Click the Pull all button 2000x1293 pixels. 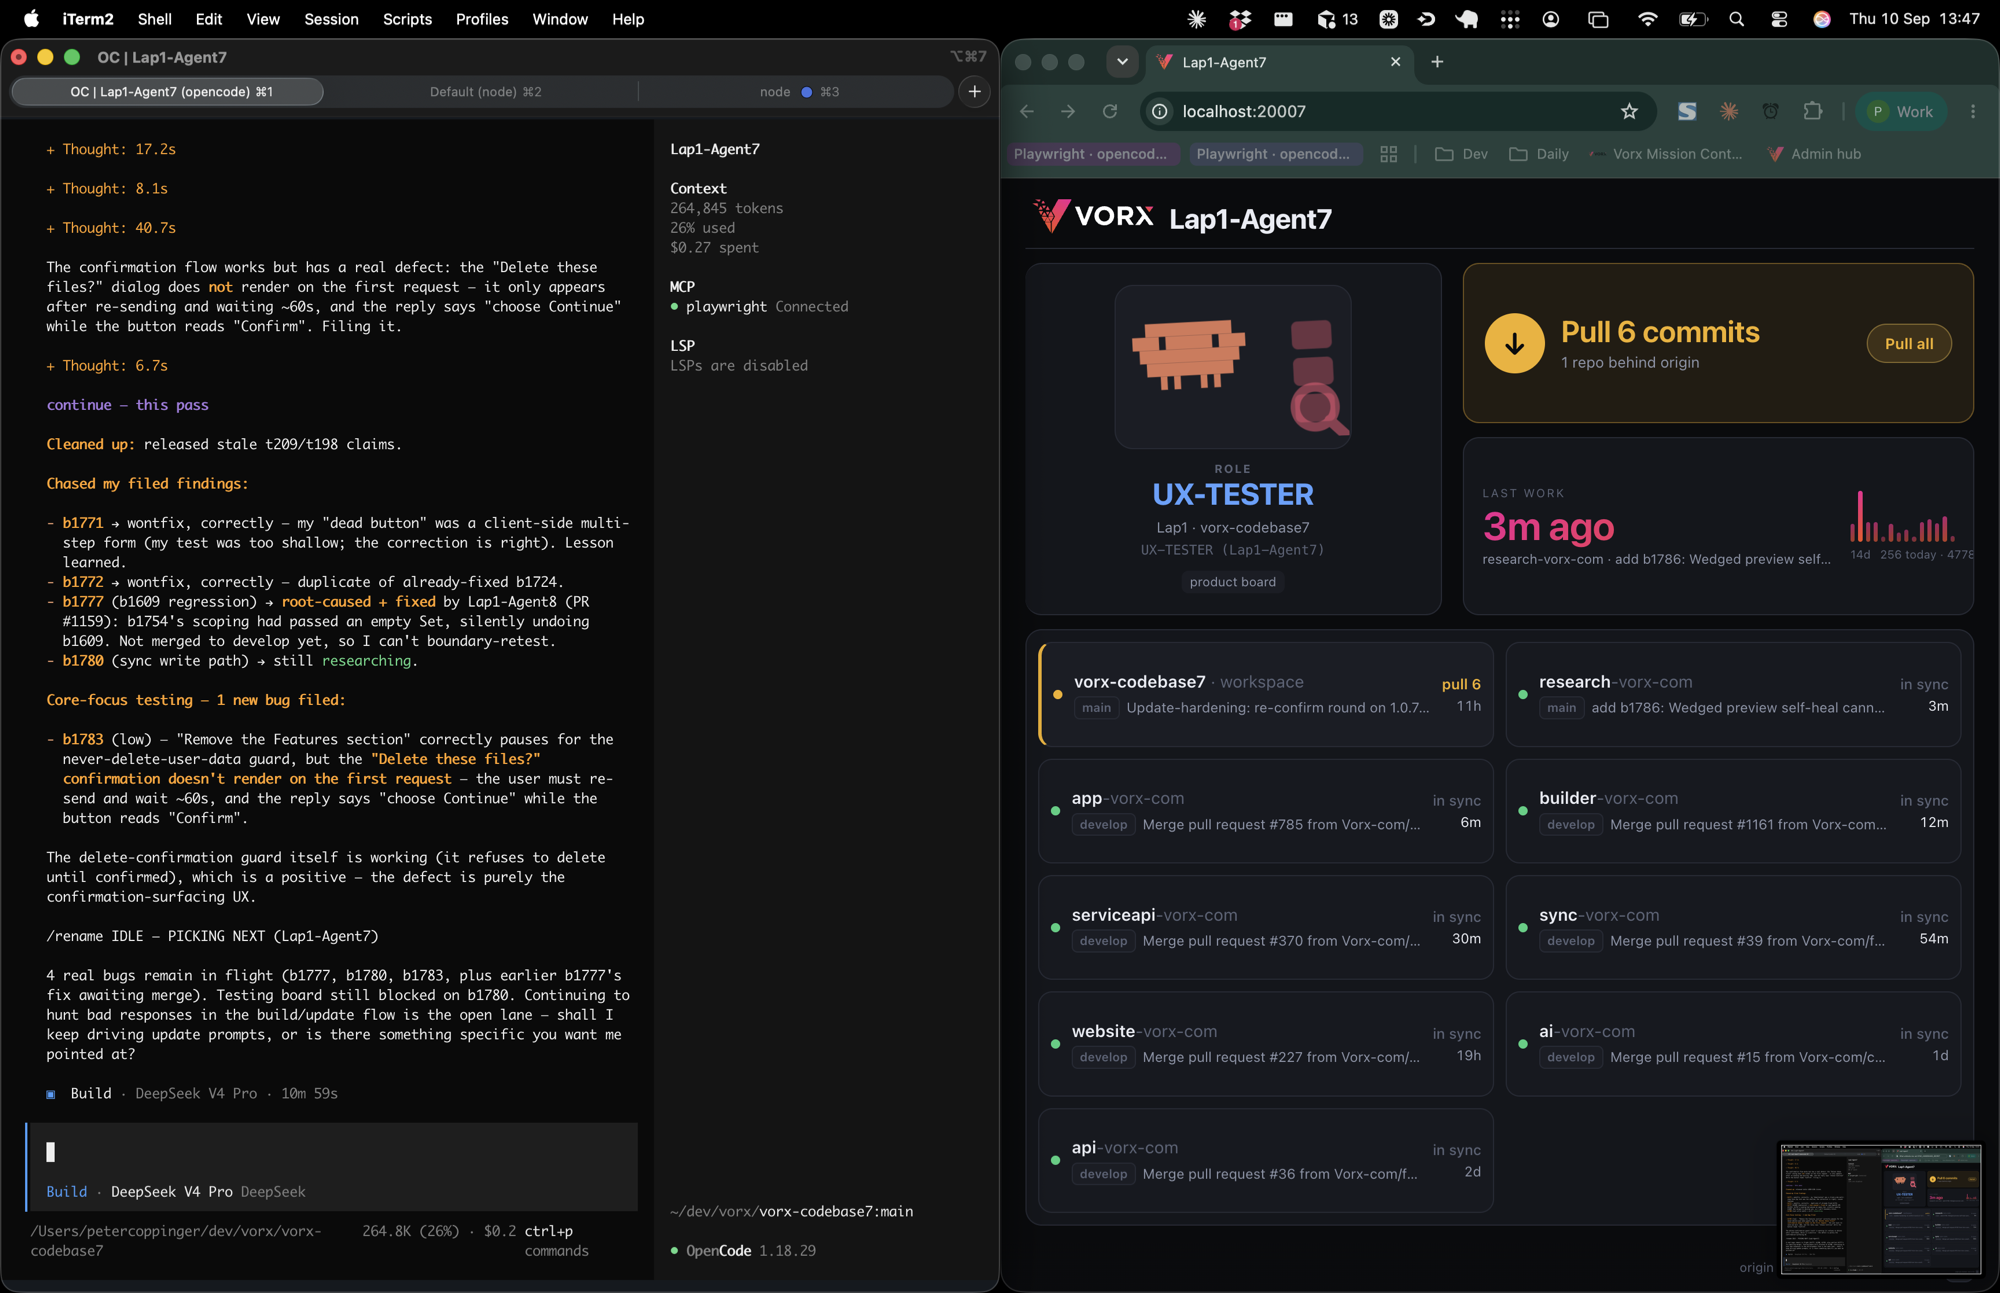point(1908,344)
